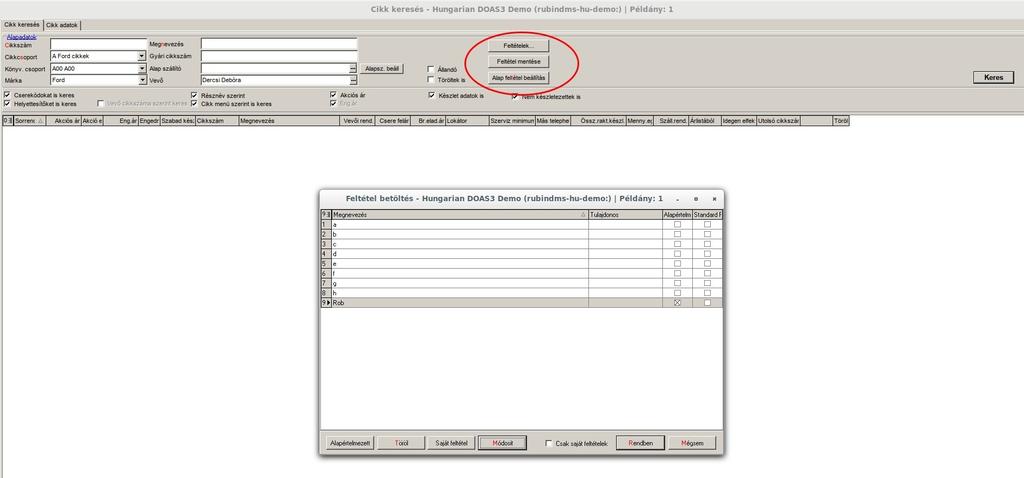Uncheck Cikk menü szerint is keres
Screen dimensions: 1024x478
pos(194,104)
